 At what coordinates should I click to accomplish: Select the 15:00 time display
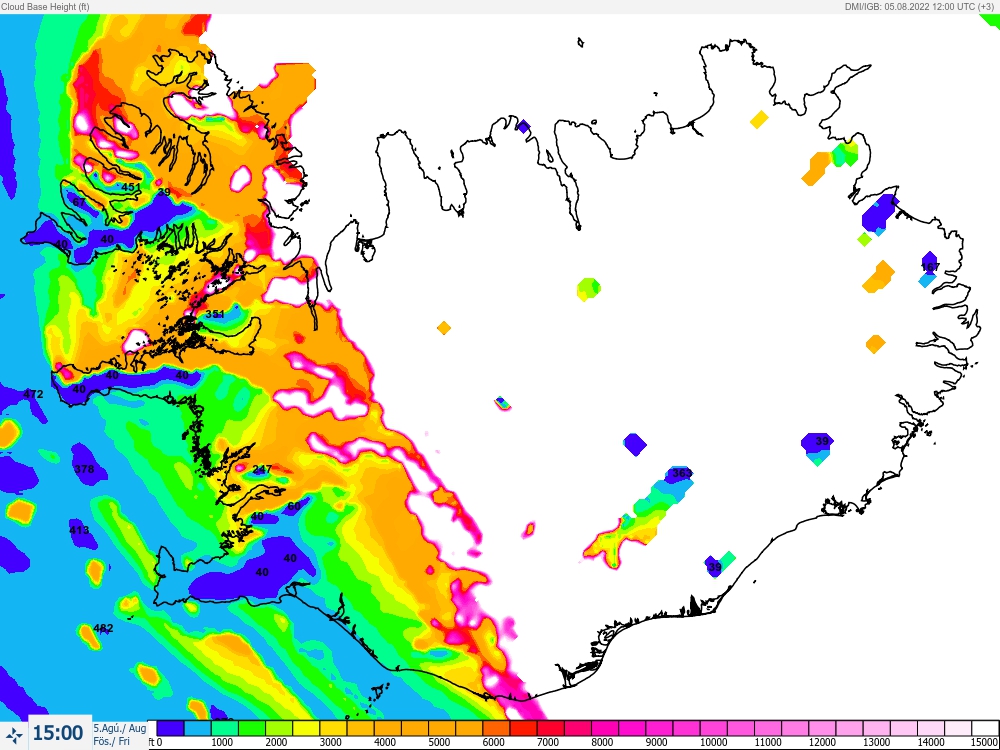click(57, 733)
